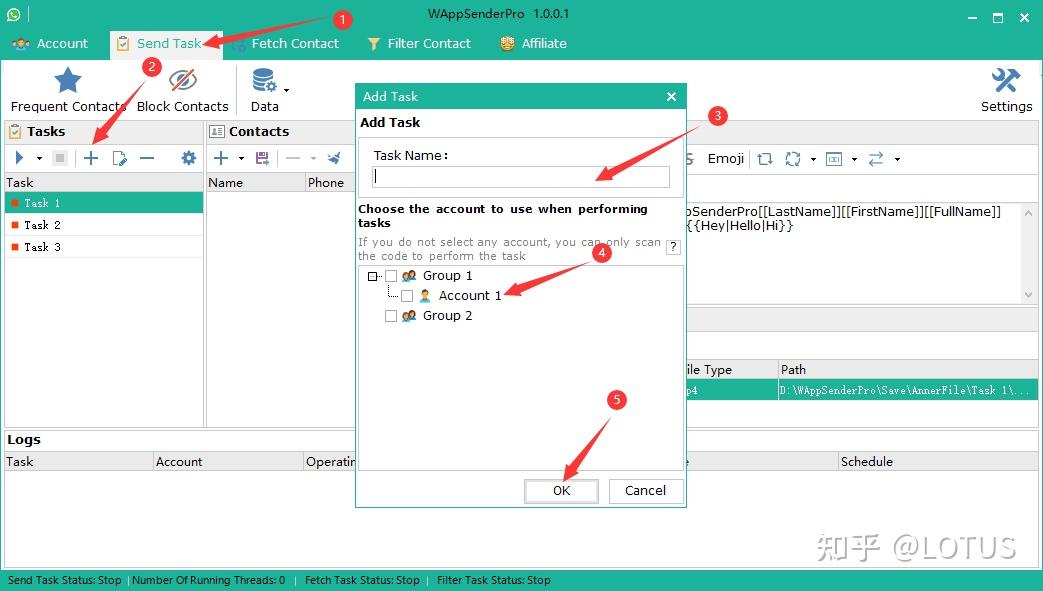The height and width of the screenshot is (591, 1043).
Task: Expand the Data dropdown arrow
Action: tap(287, 89)
